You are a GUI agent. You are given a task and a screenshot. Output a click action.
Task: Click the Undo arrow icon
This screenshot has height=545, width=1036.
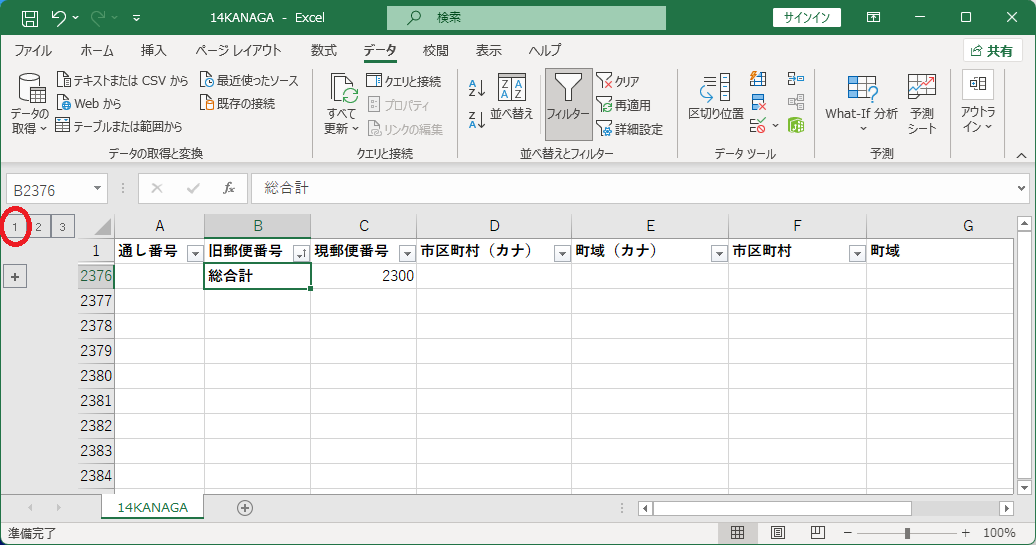[58, 18]
